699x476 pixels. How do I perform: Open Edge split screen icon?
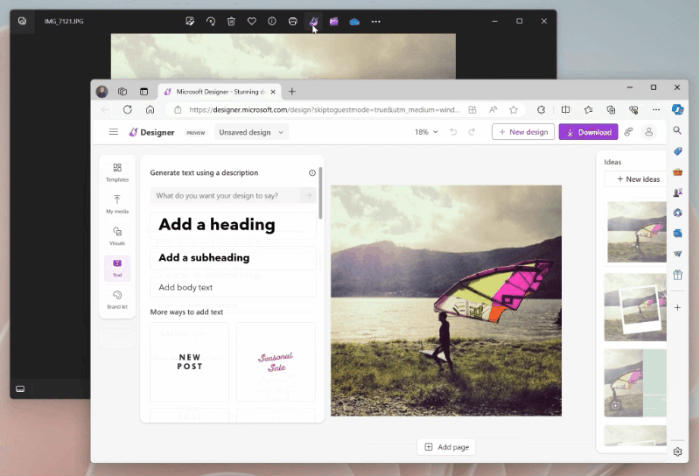click(x=566, y=110)
